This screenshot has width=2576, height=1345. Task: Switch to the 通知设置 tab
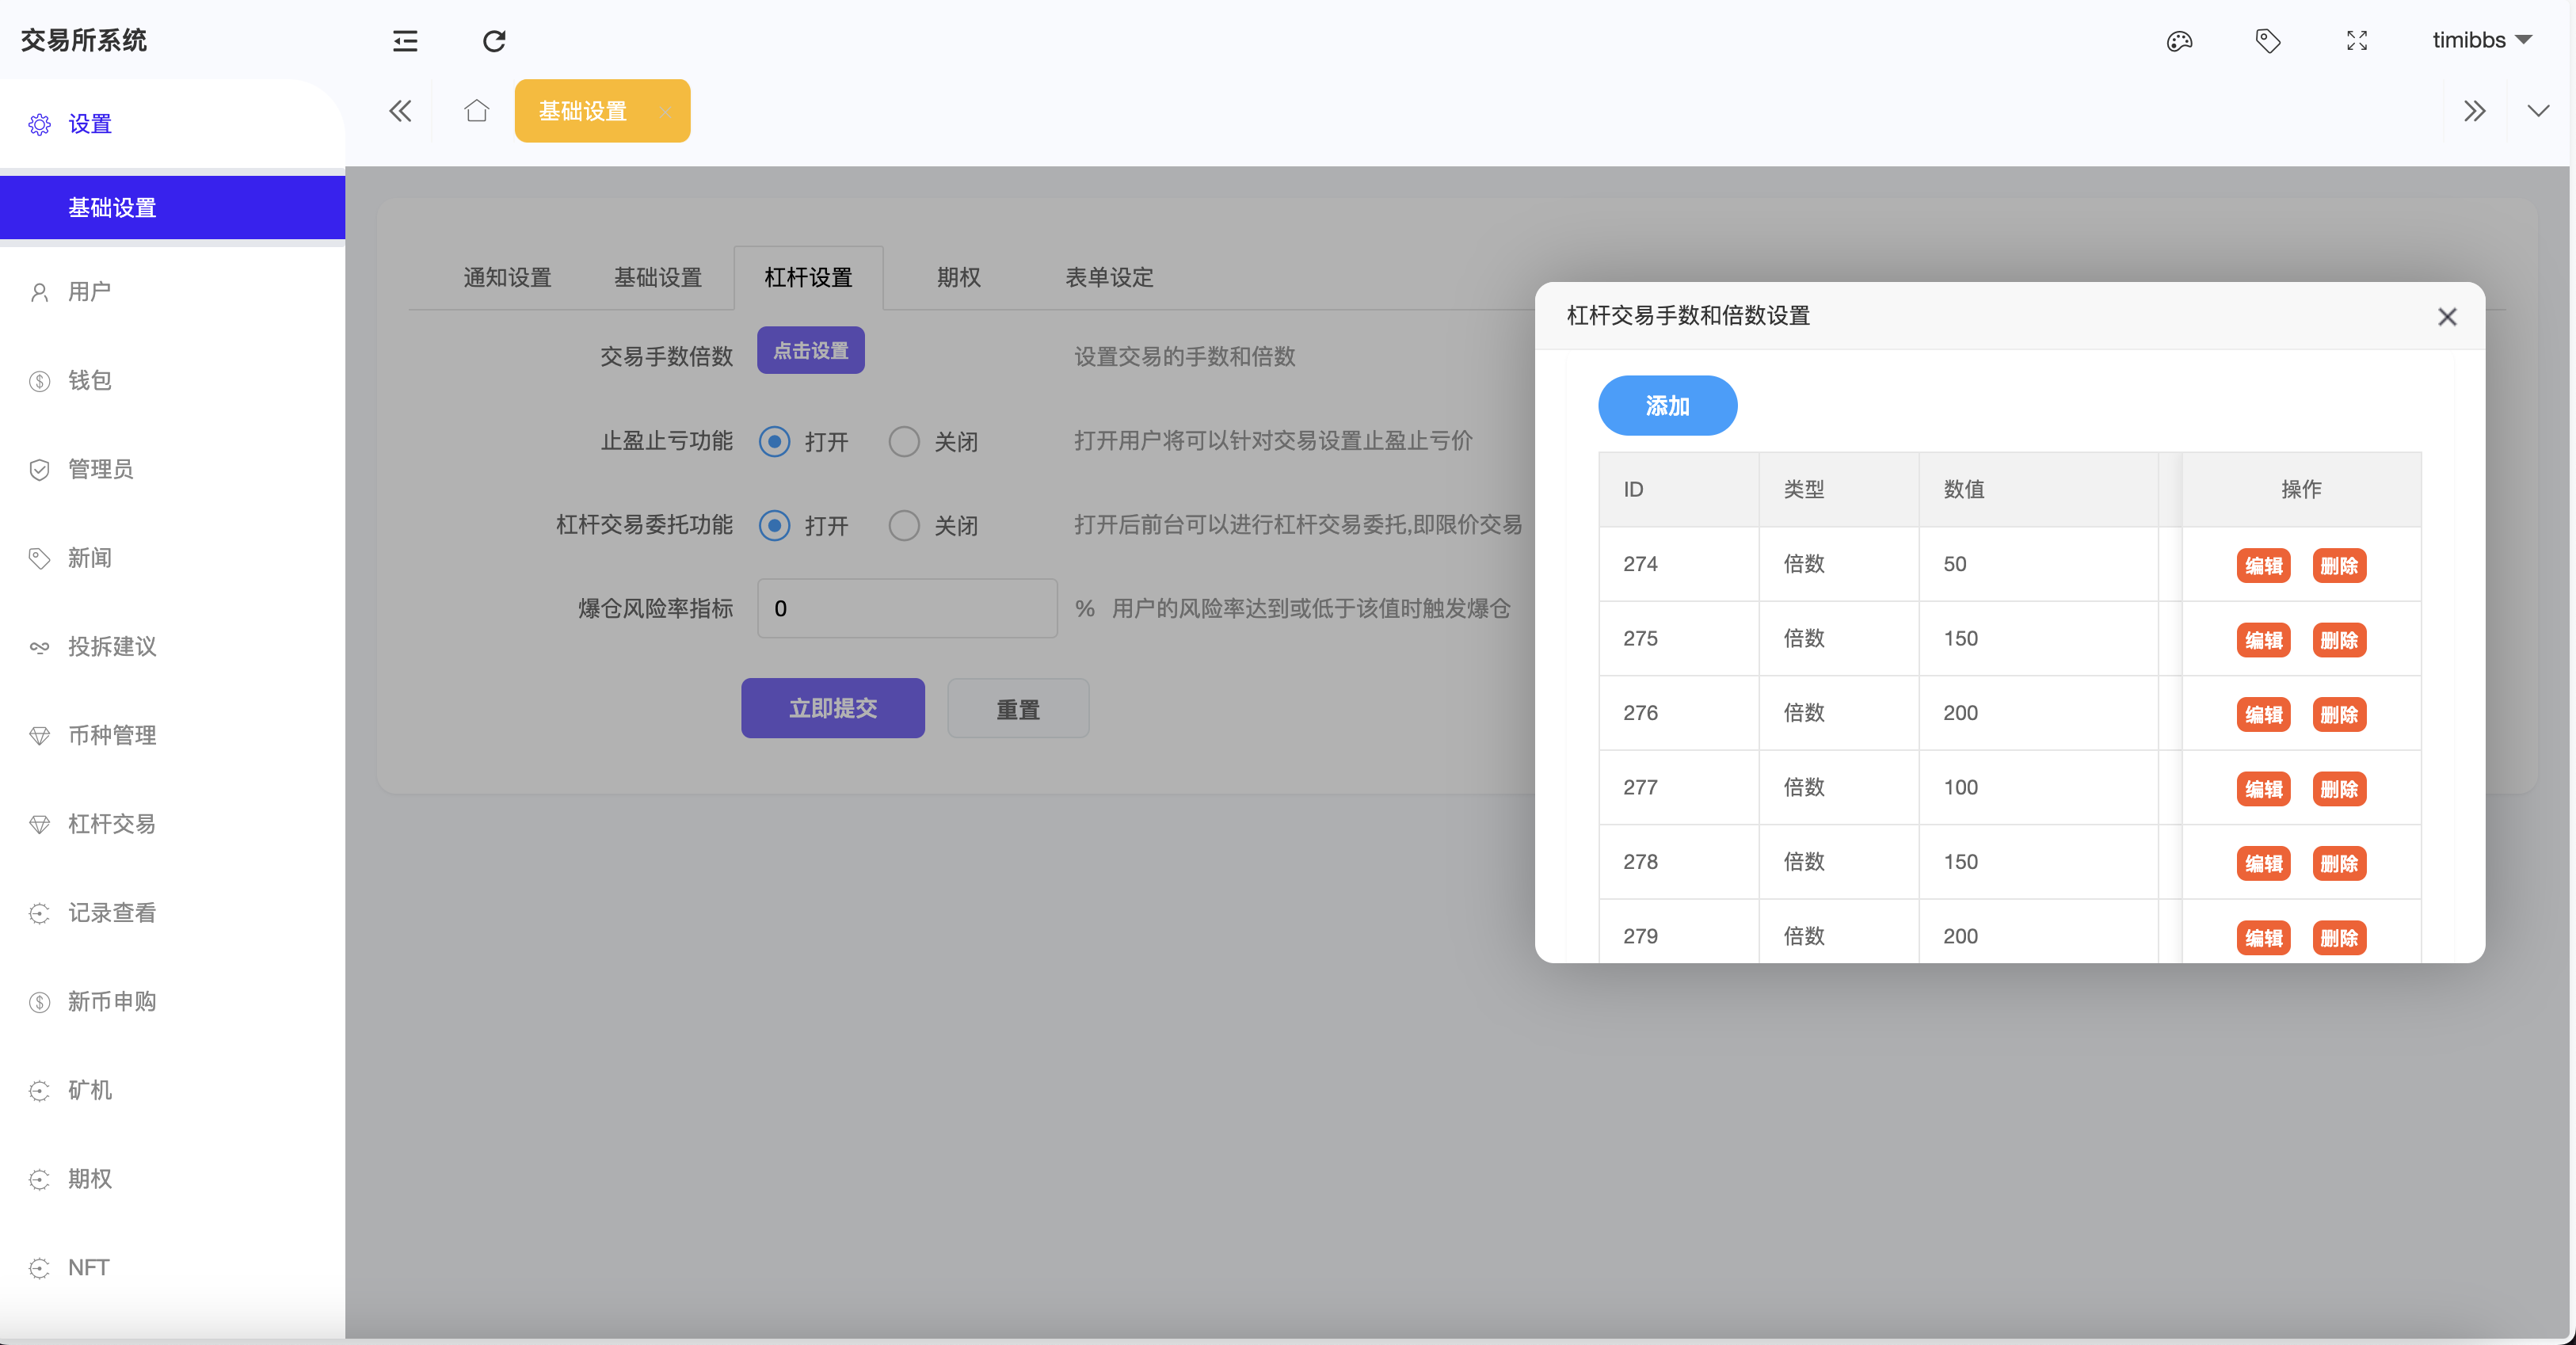click(x=508, y=278)
